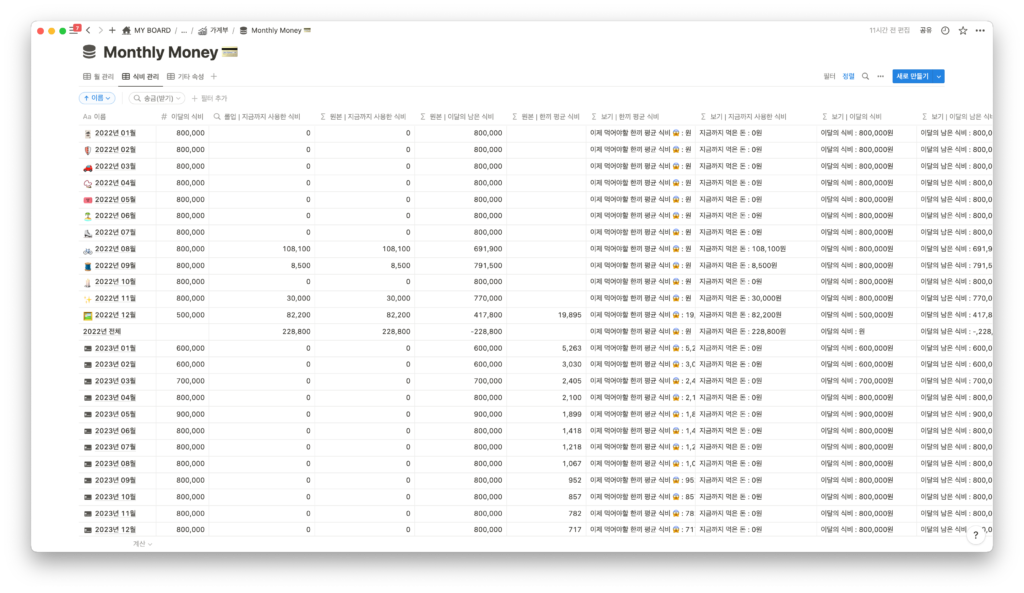Switch to the 기타 속성 view tab

coord(185,76)
